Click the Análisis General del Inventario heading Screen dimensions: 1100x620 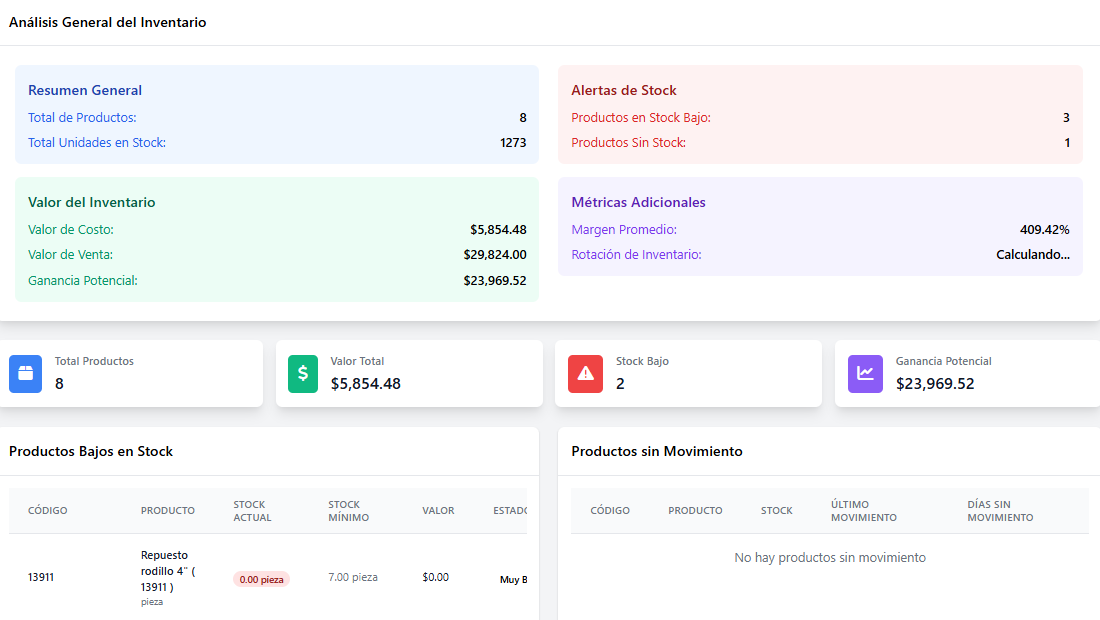click(107, 21)
